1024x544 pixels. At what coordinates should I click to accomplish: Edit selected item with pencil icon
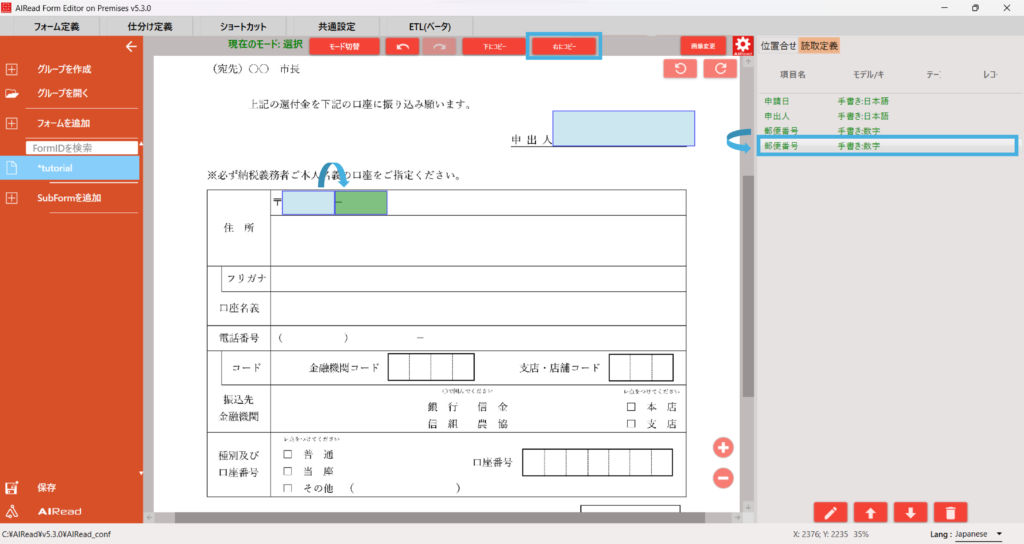(830, 512)
